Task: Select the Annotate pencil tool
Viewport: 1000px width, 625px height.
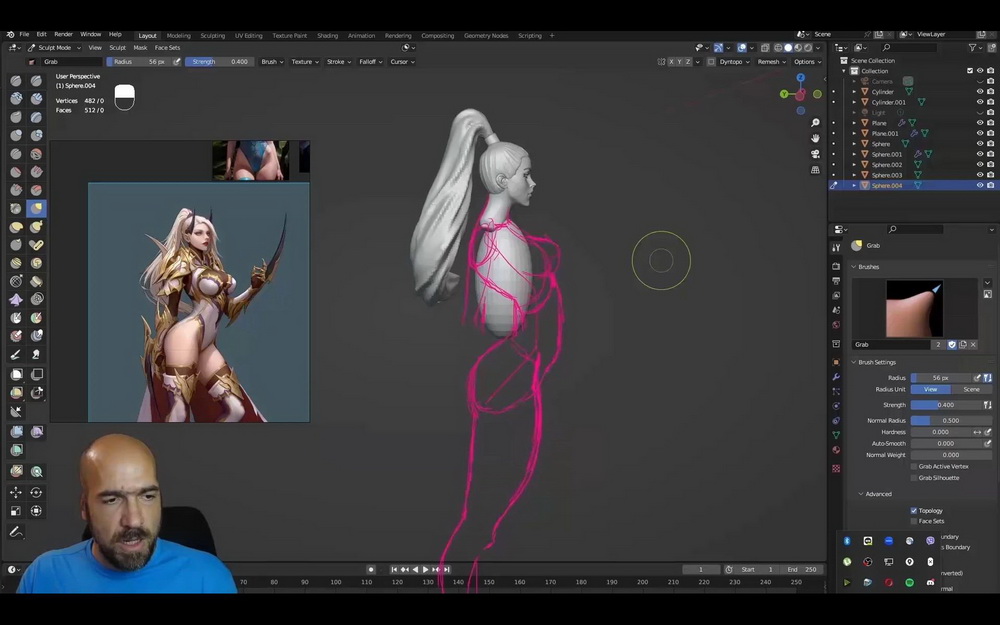Action: click(16, 532)
